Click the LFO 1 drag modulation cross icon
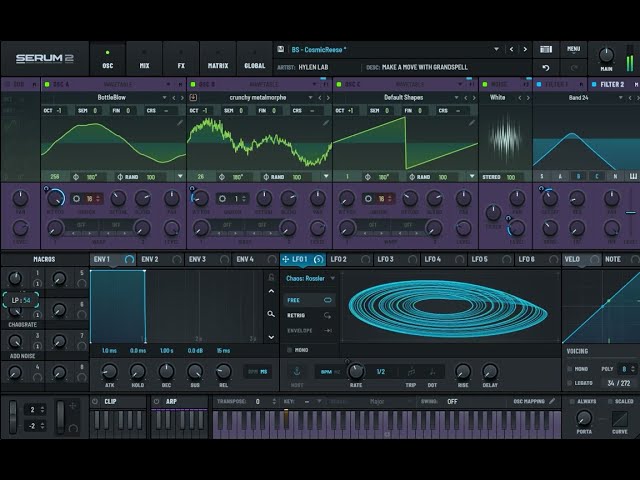This screenshot has width=640, height=480. pos(286,259)
